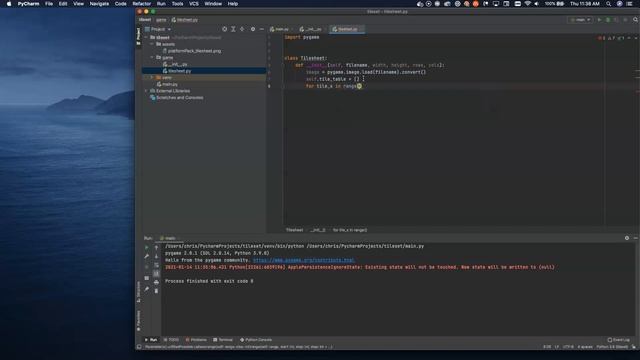The height and width of the screenshot is (360, 640).
Task: Open 4 spaces indent selector
Action: pos(585,347)
